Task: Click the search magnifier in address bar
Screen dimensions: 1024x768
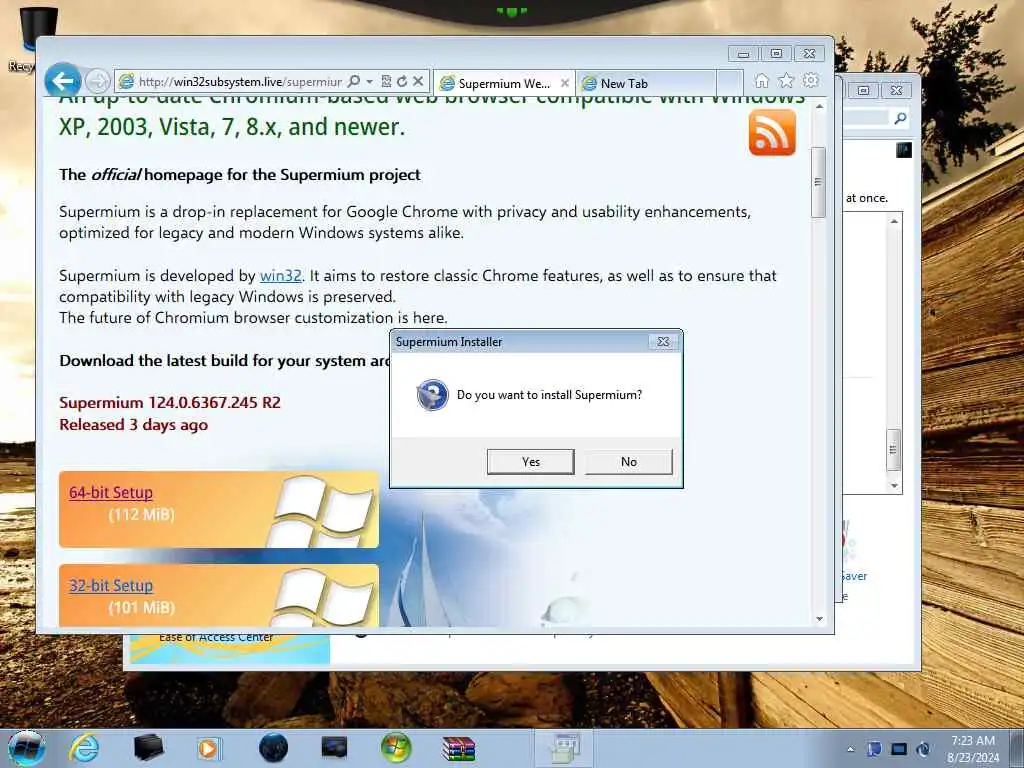Action: tap(353, 81)
